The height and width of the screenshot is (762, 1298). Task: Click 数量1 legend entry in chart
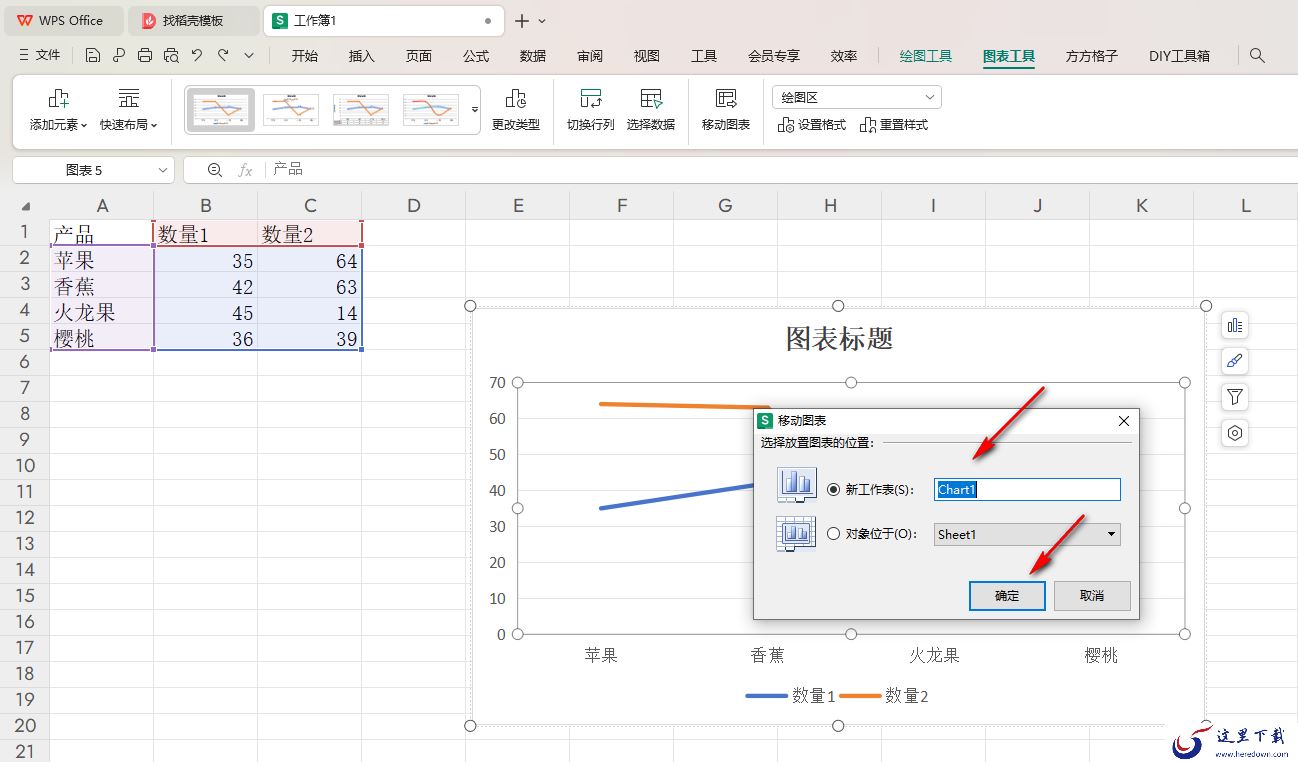[x=790, y=696]
